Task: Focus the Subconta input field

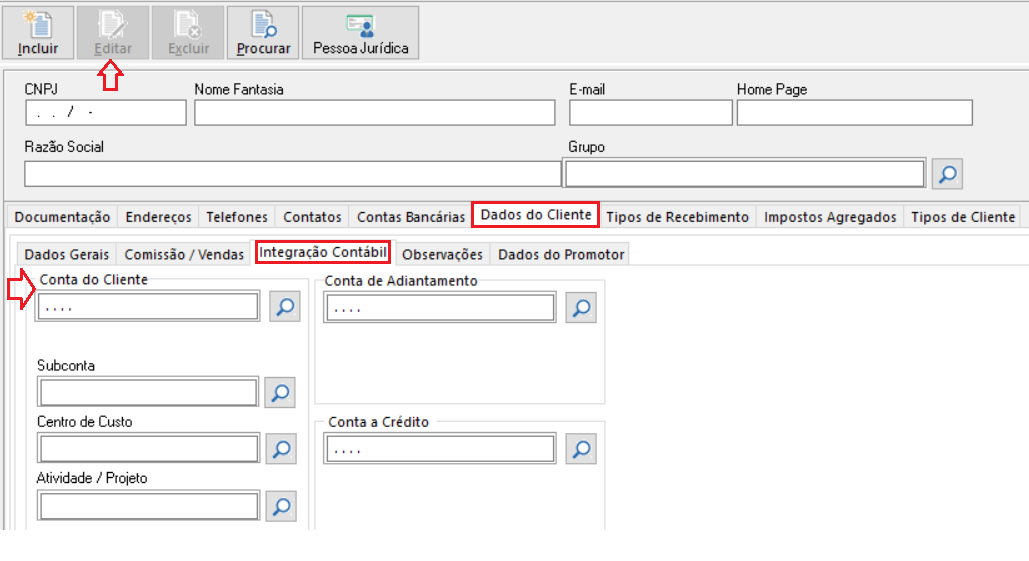Action: (x=148, y=392)
